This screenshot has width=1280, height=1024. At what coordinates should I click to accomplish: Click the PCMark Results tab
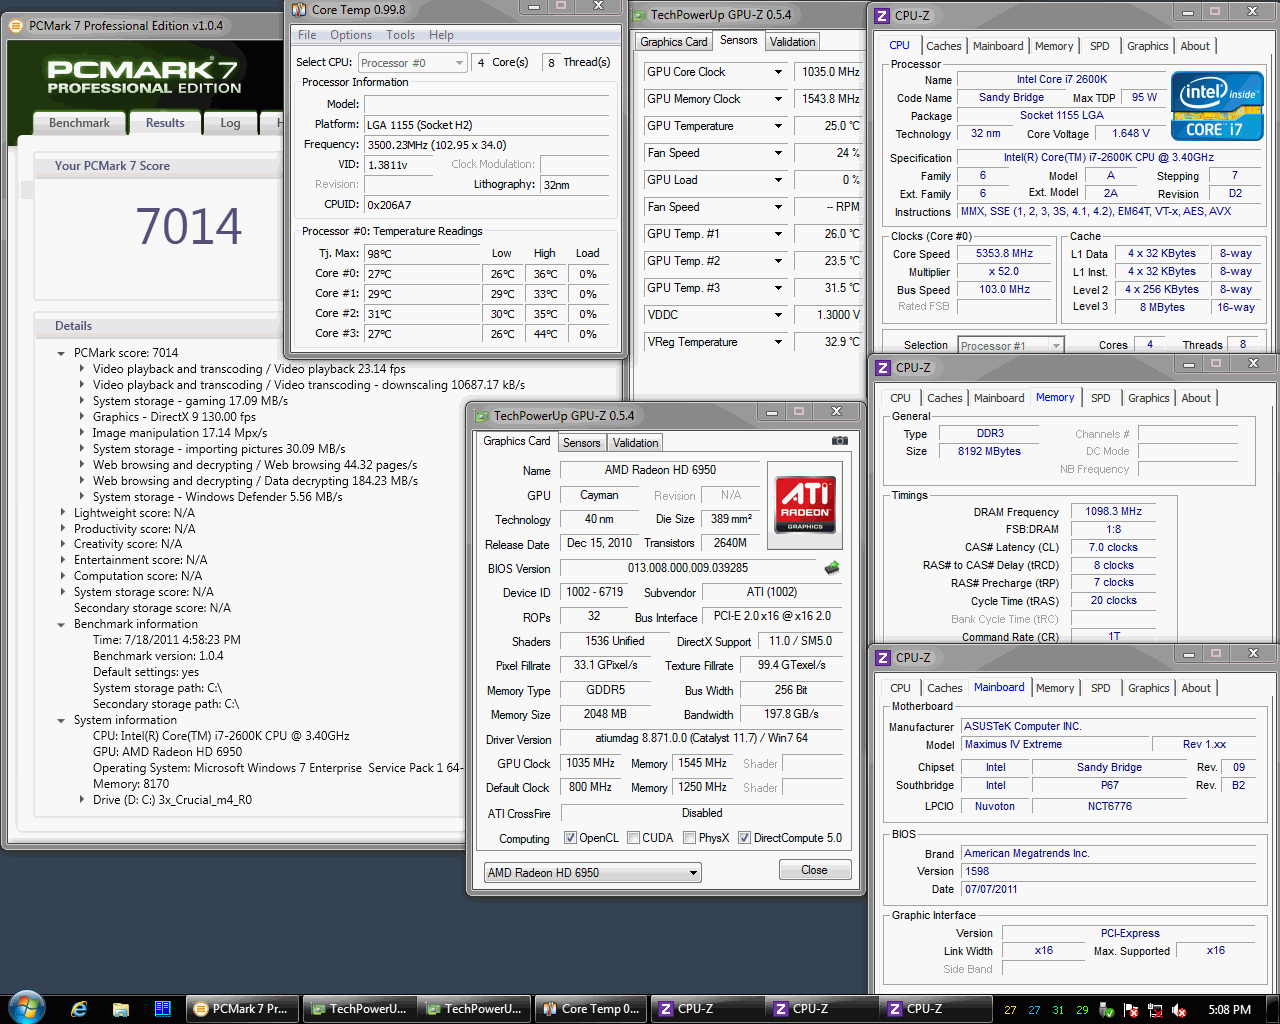pos(165,123)
